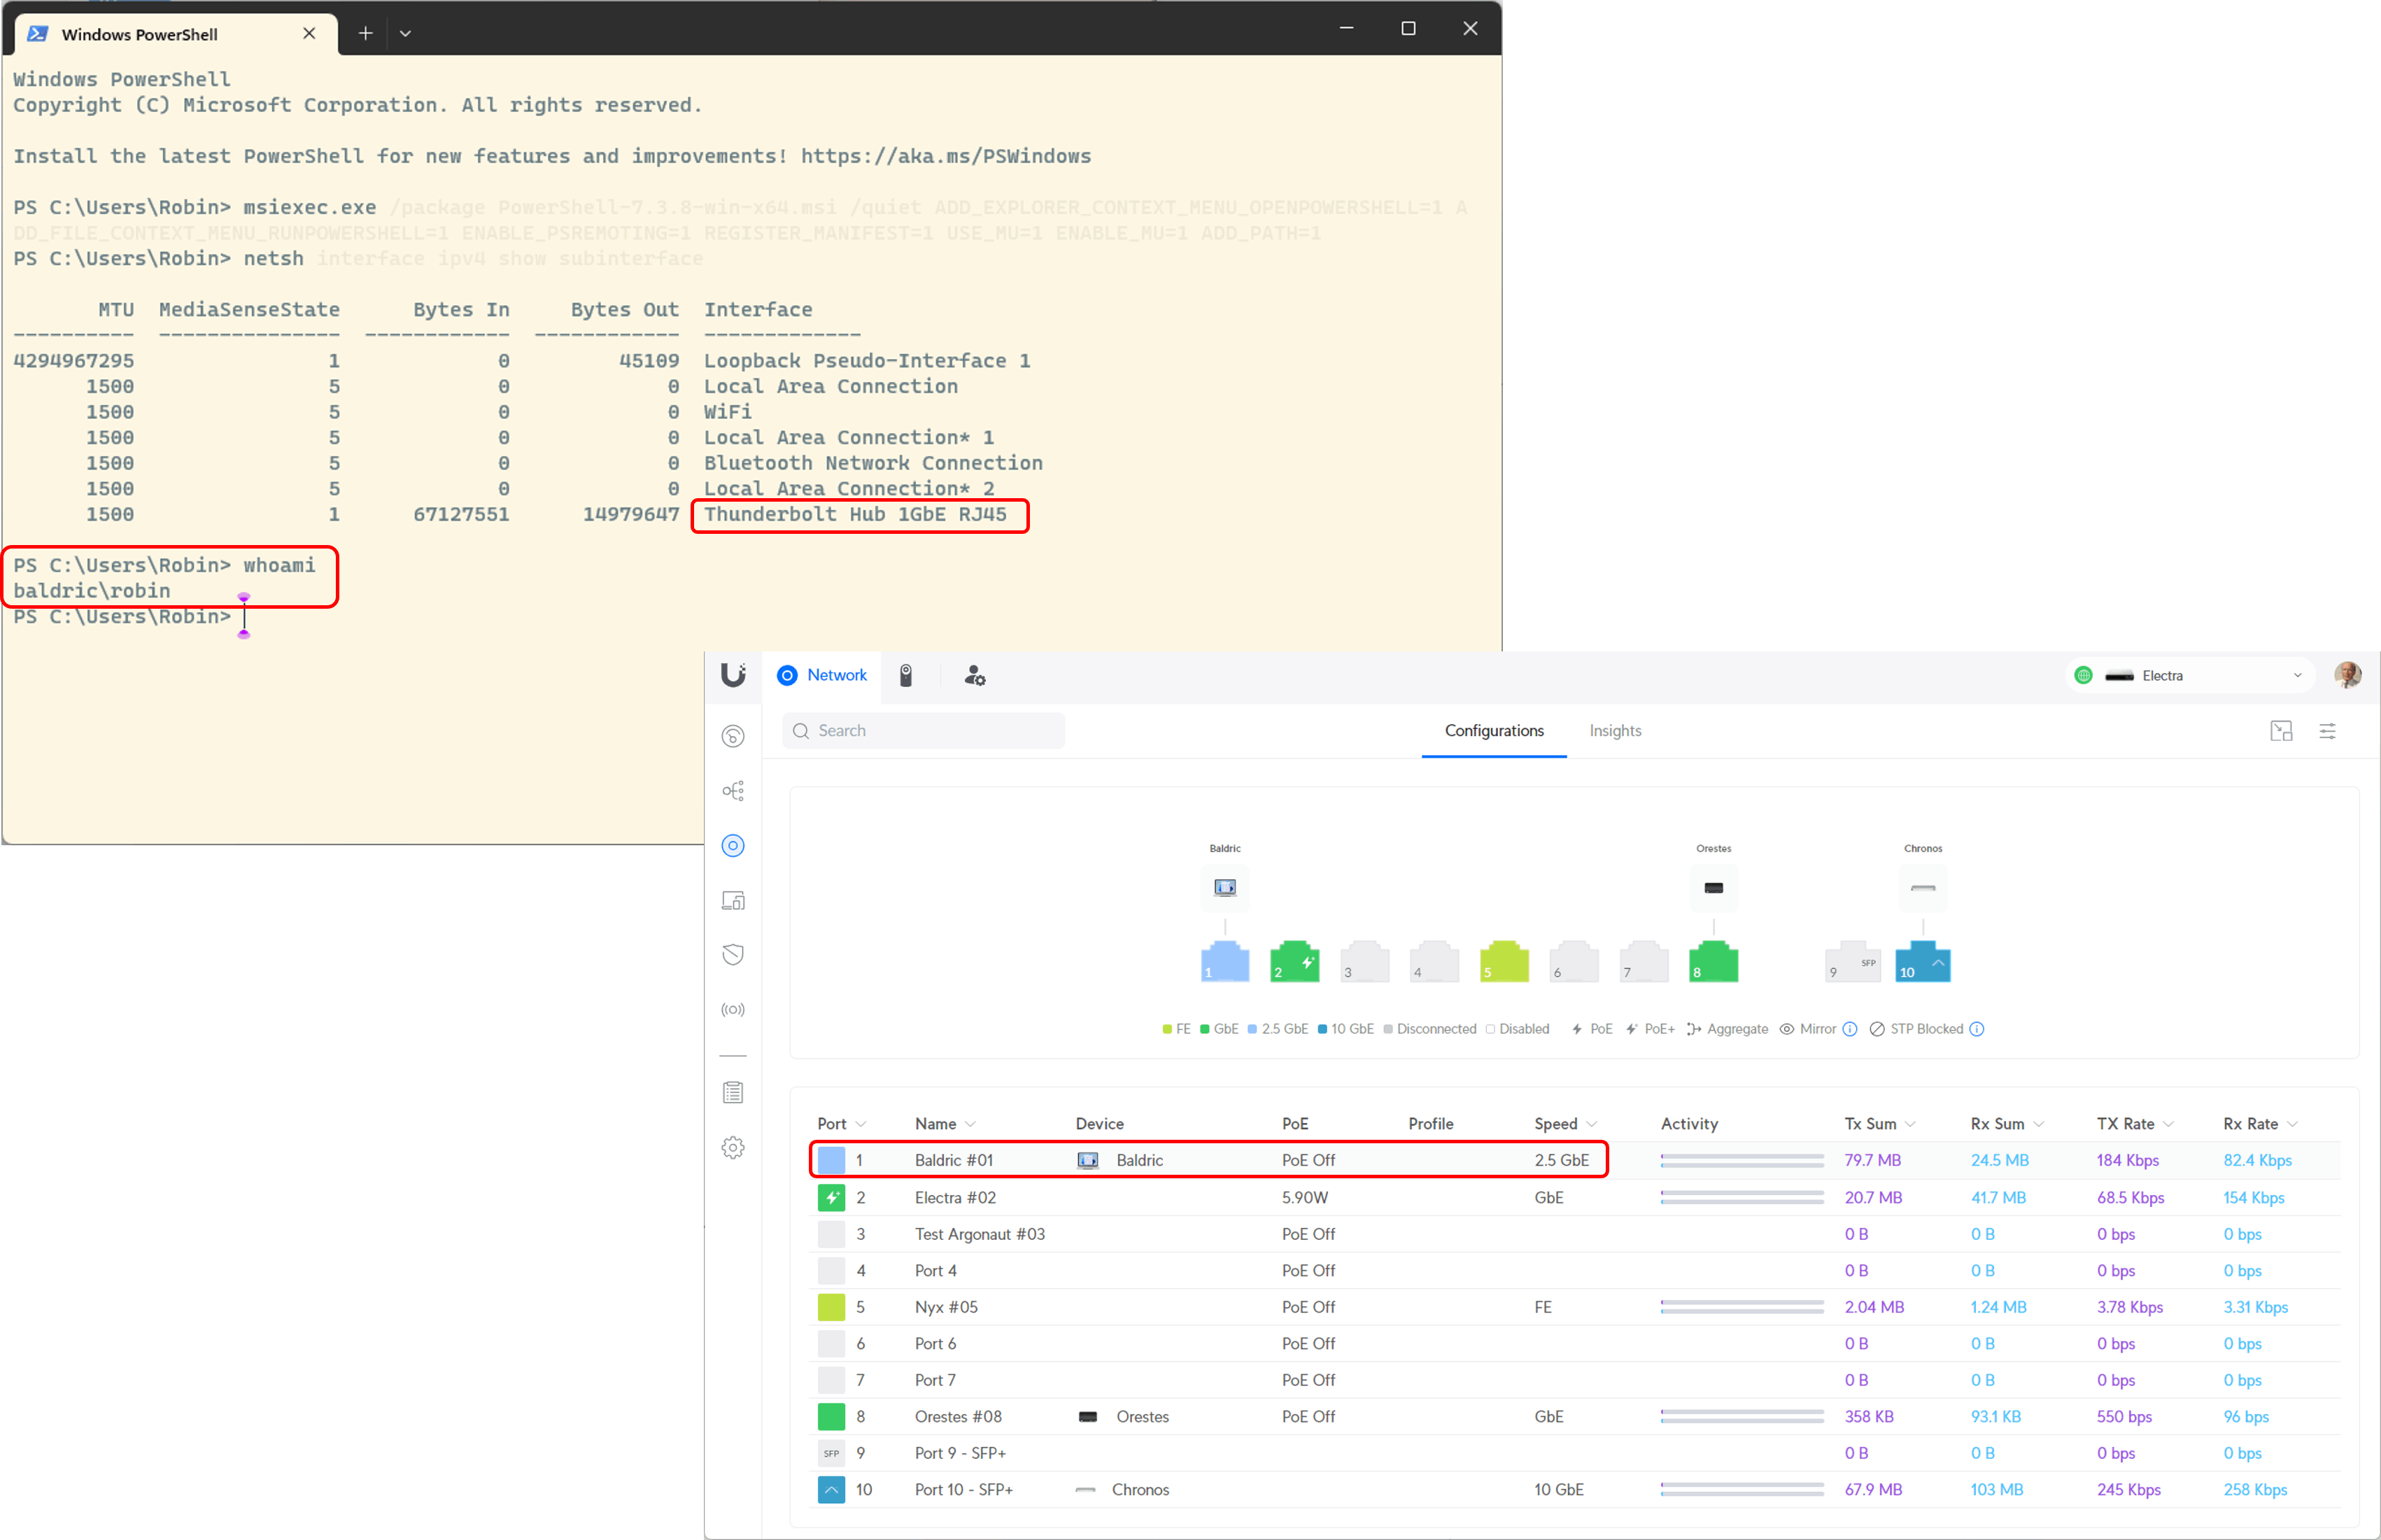This screenshot has height=1540, width=2381.
Task: Click the filter sliders icon at top right
Action: click(2327, 732)
